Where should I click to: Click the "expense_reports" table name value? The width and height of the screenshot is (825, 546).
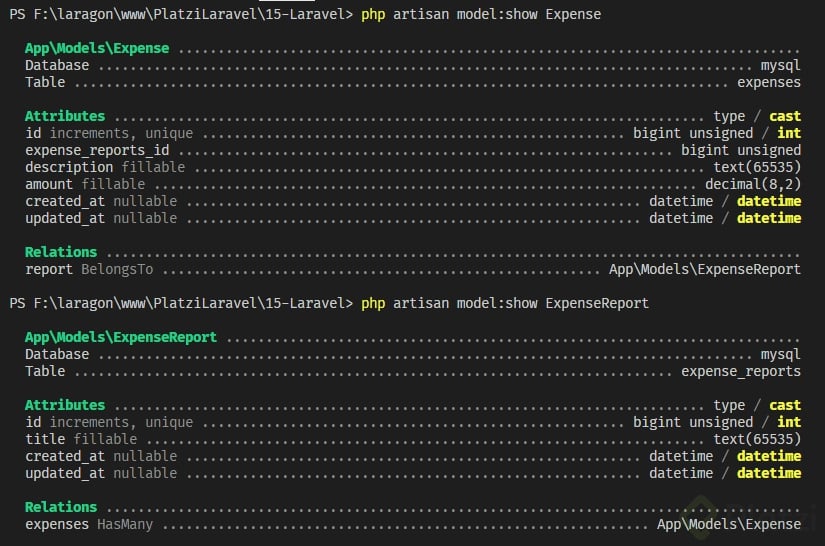[740, 371]
